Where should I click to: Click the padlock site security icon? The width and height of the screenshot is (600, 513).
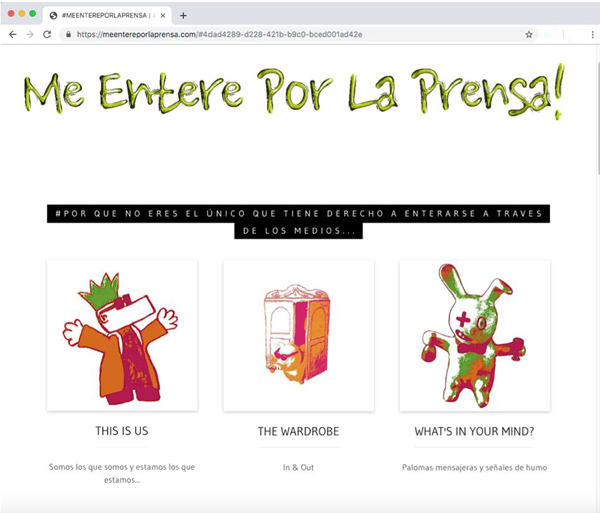tap(68, 34)
